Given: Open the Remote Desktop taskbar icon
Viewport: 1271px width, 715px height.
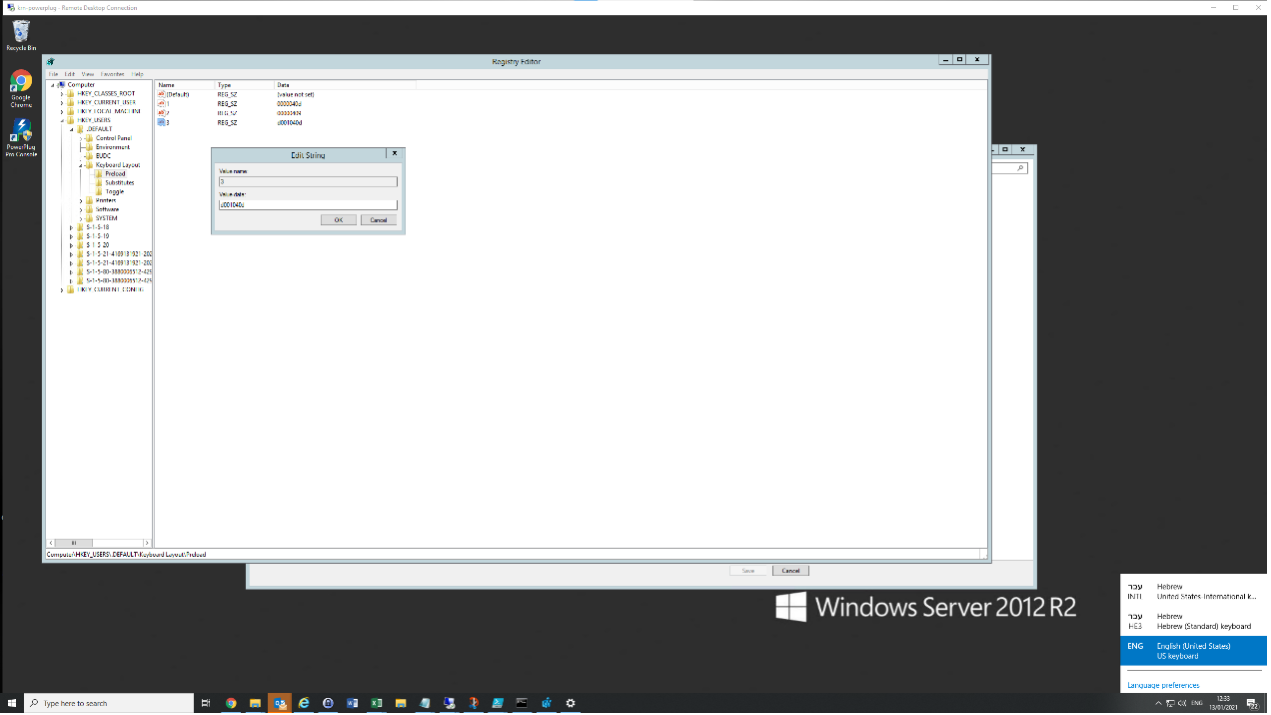Looking at the screenshot, I should (x=450, y=703).
